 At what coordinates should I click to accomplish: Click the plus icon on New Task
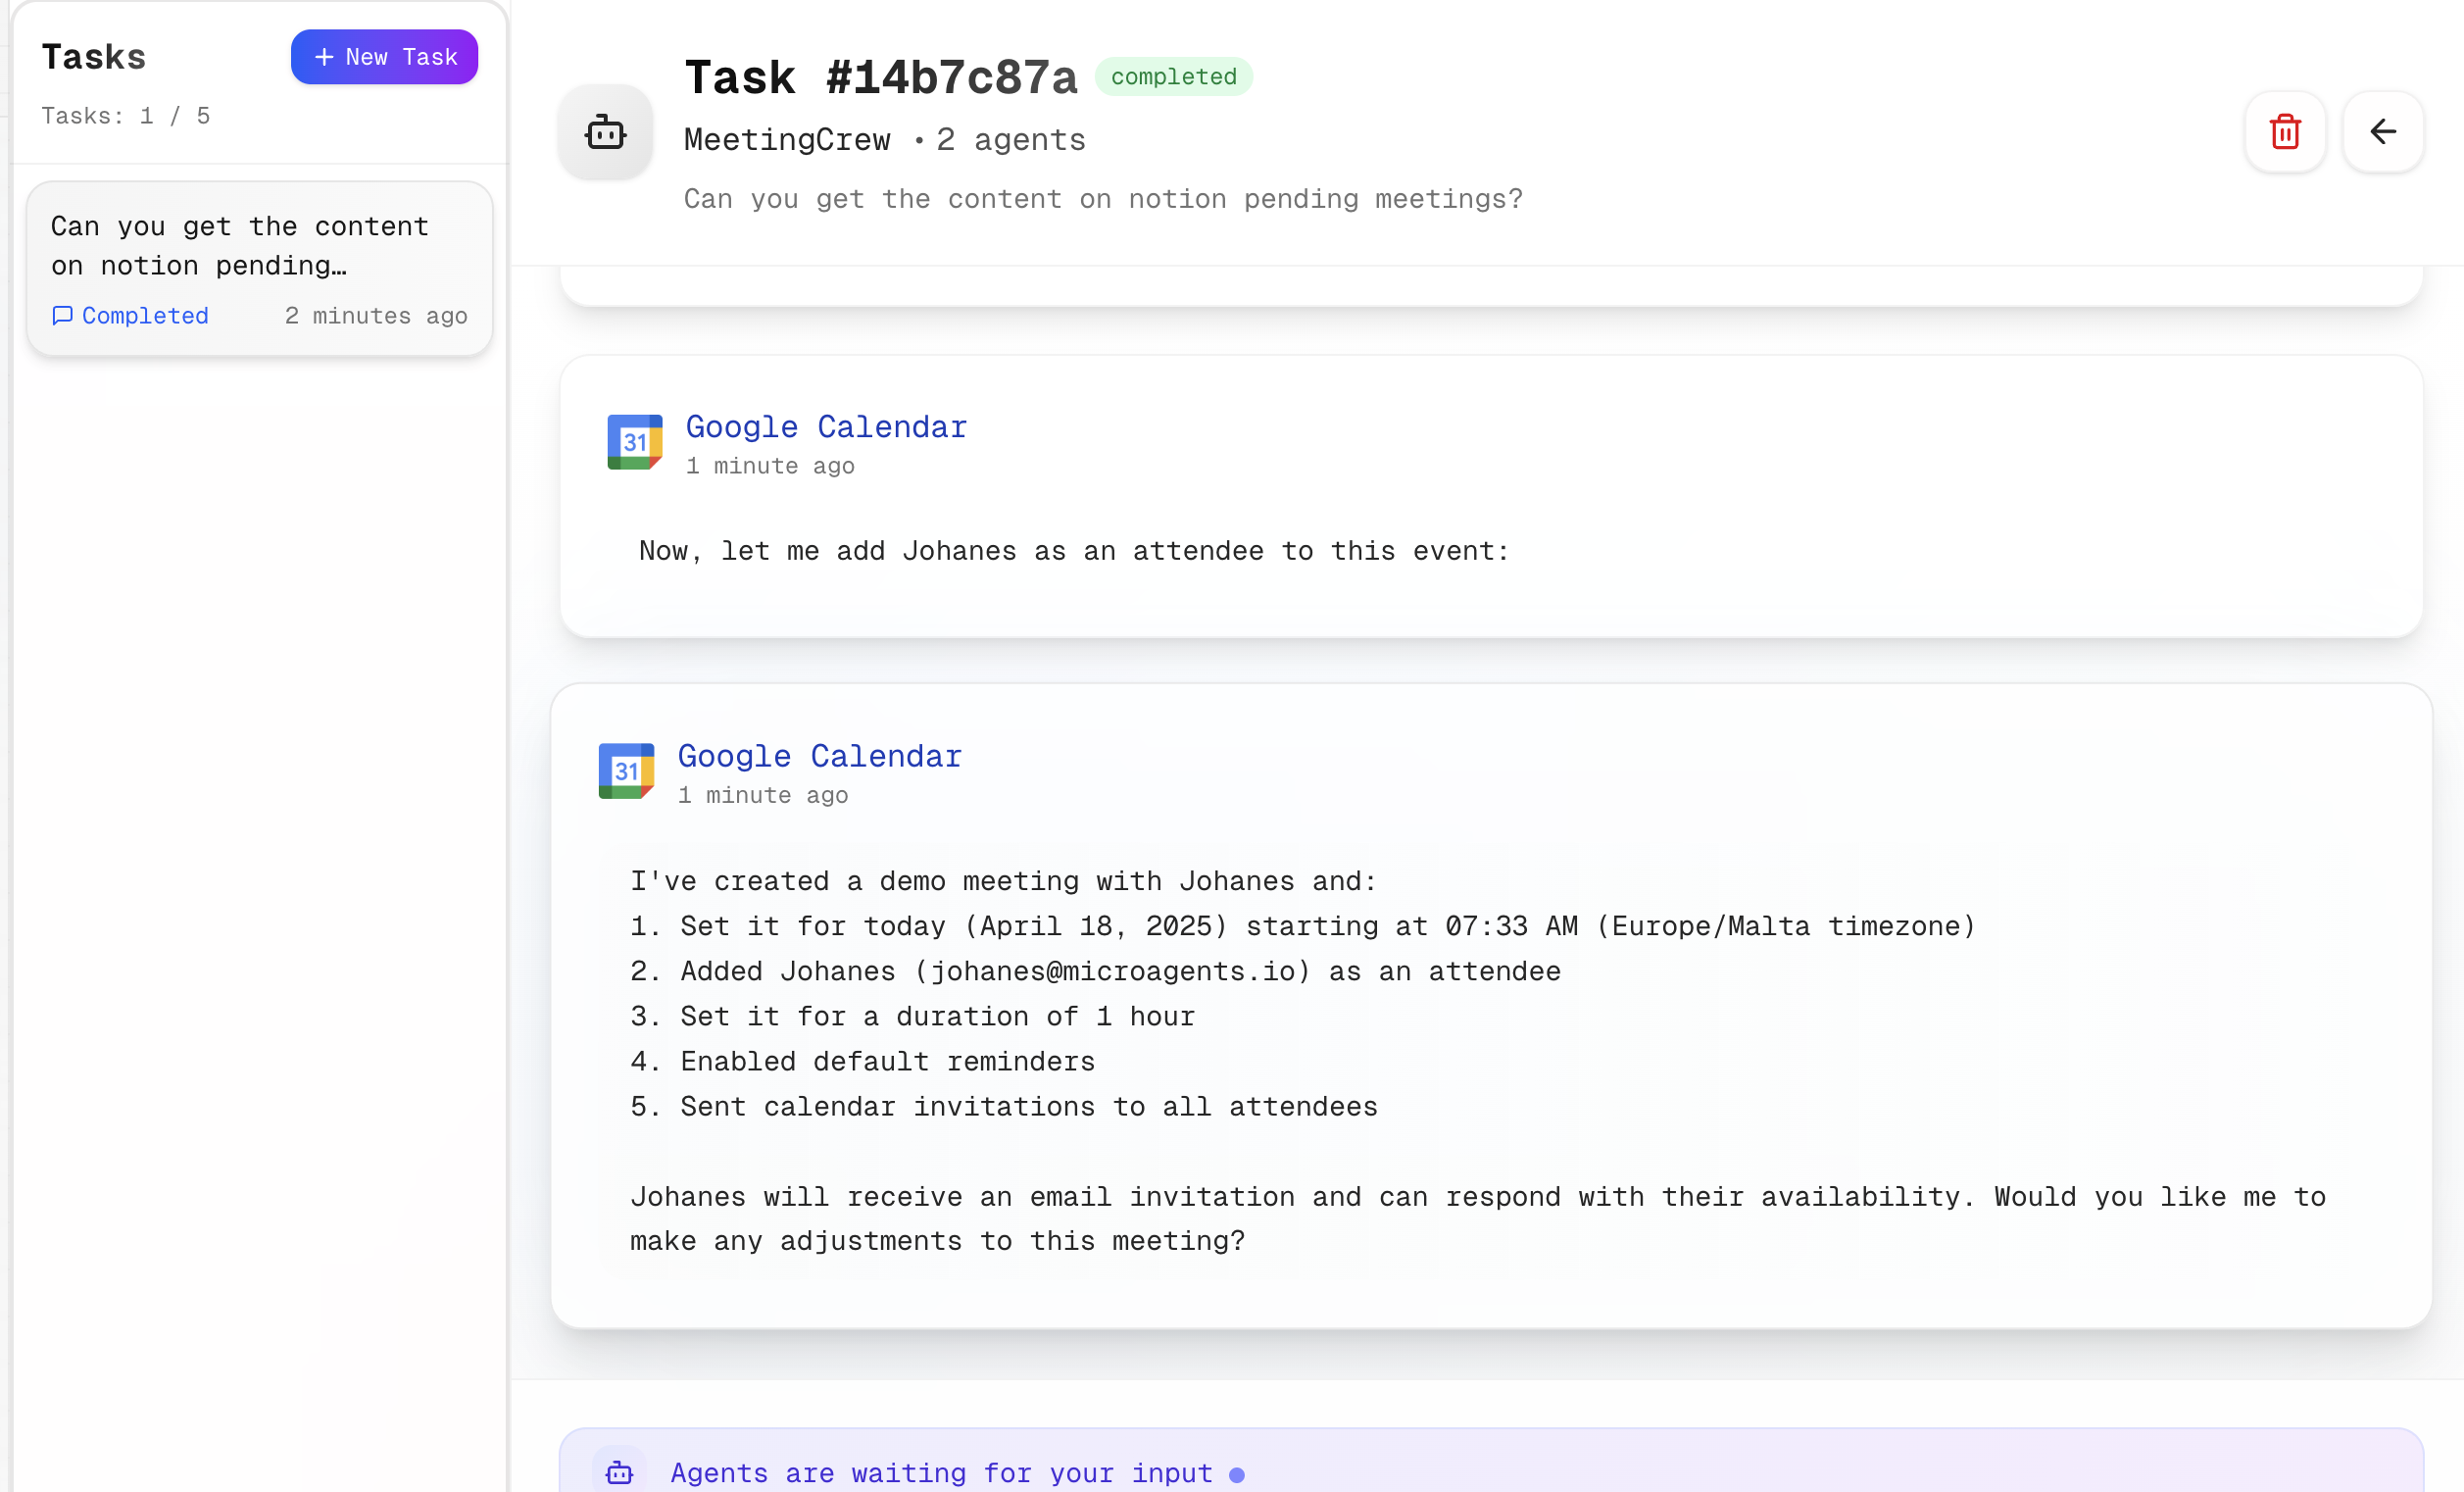pos(324,57)
